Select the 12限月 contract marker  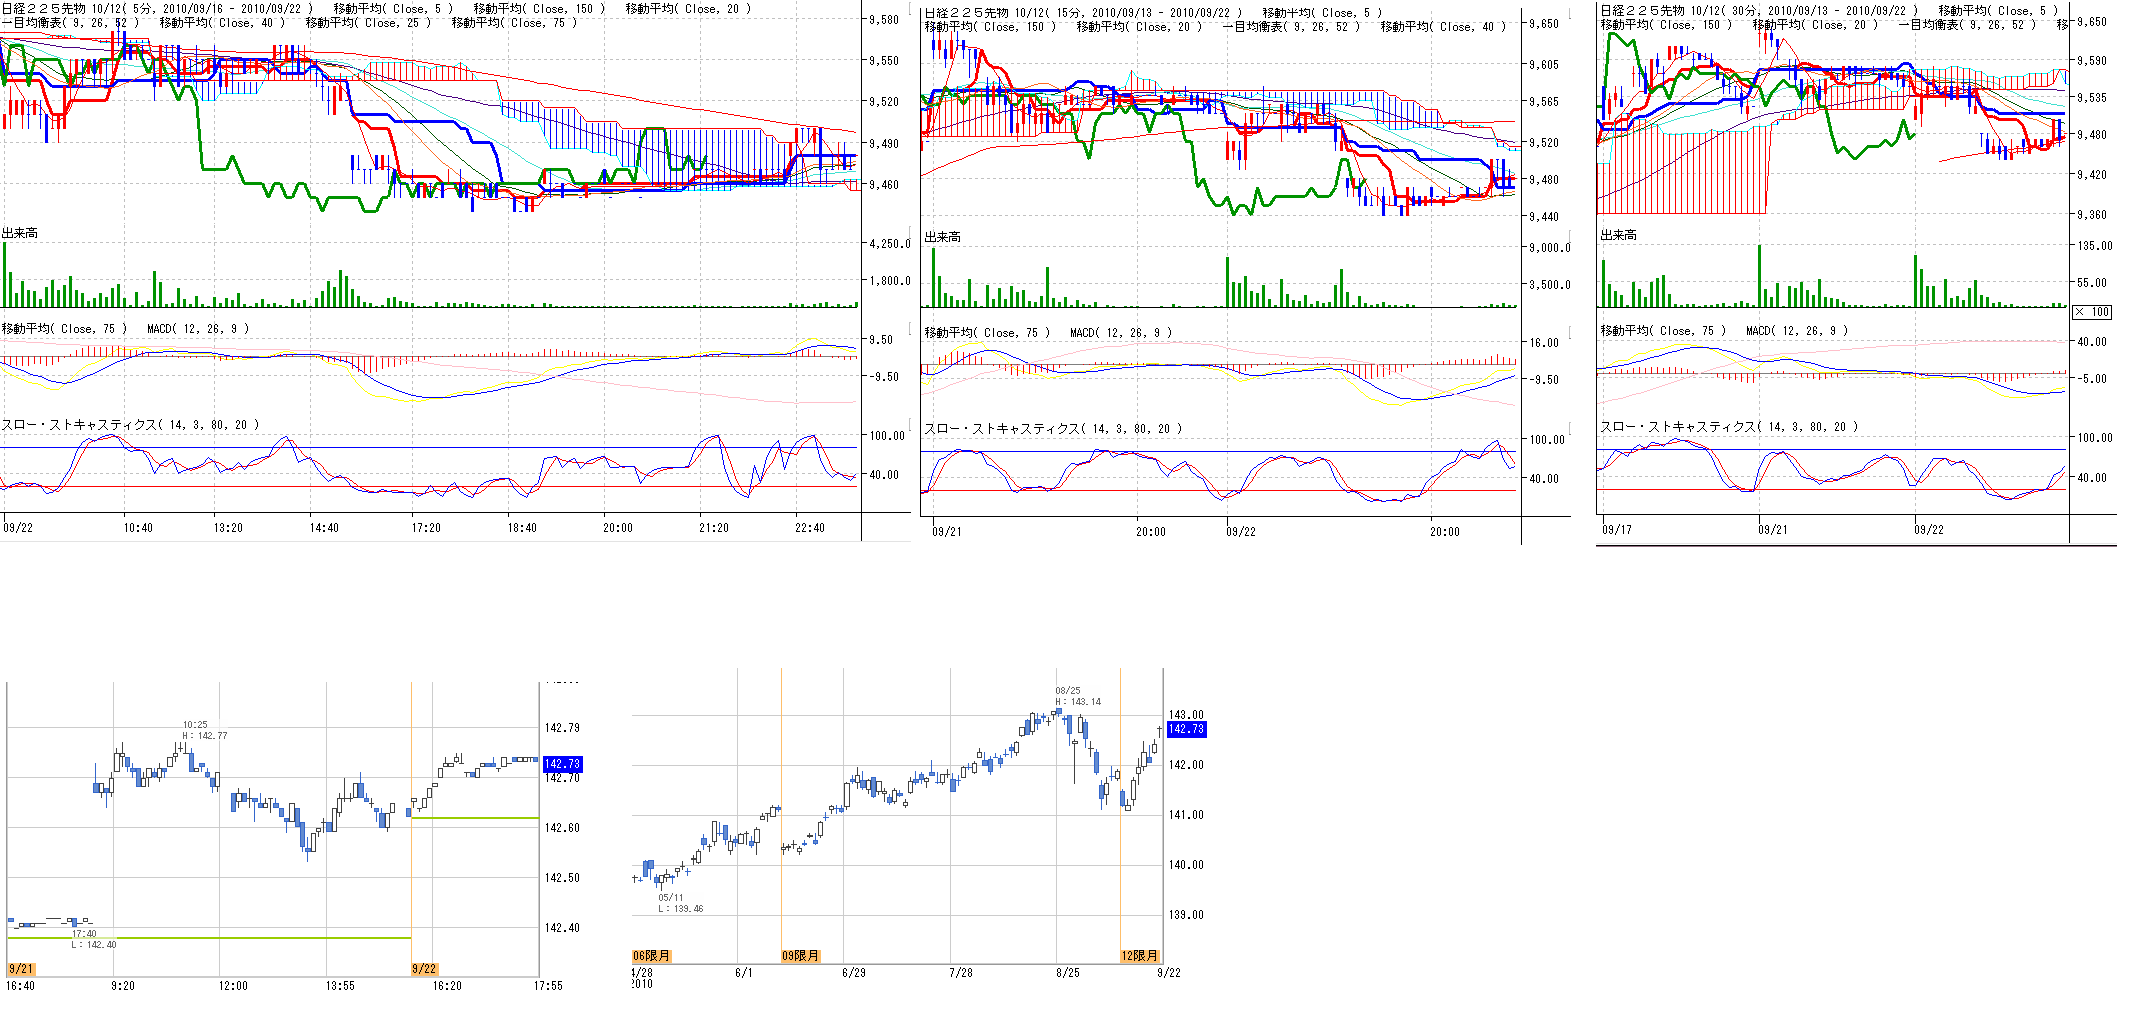[x=1139, y=956]
